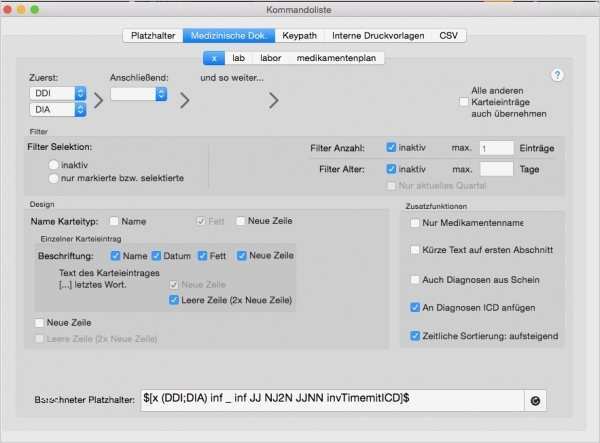Image resolution: width=600 pixels, height=443 pixels.
Task: Open the help question mark button
Action: 557,75
